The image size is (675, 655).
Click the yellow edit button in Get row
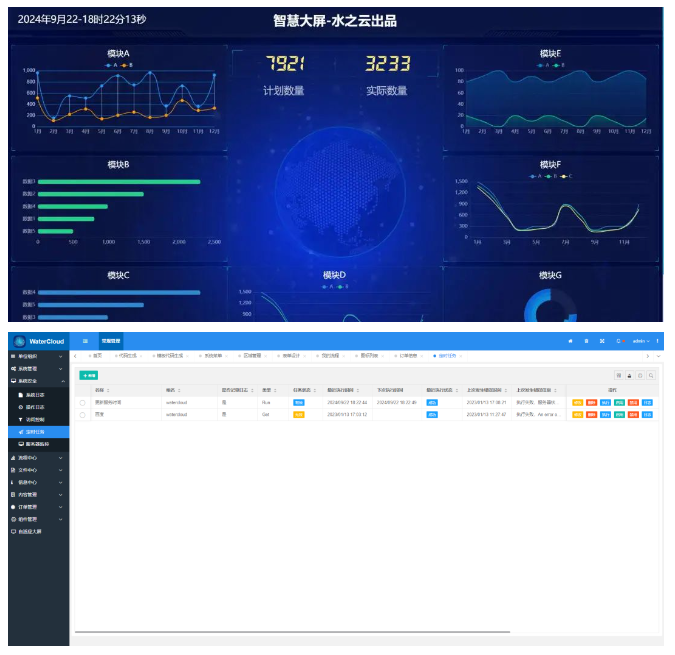577,414
